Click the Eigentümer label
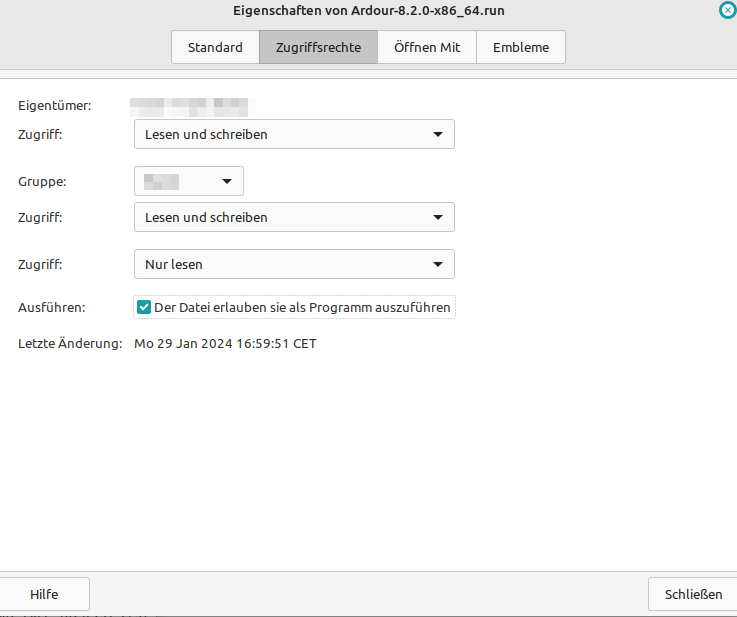737x617 pixels. coord(55,106)
